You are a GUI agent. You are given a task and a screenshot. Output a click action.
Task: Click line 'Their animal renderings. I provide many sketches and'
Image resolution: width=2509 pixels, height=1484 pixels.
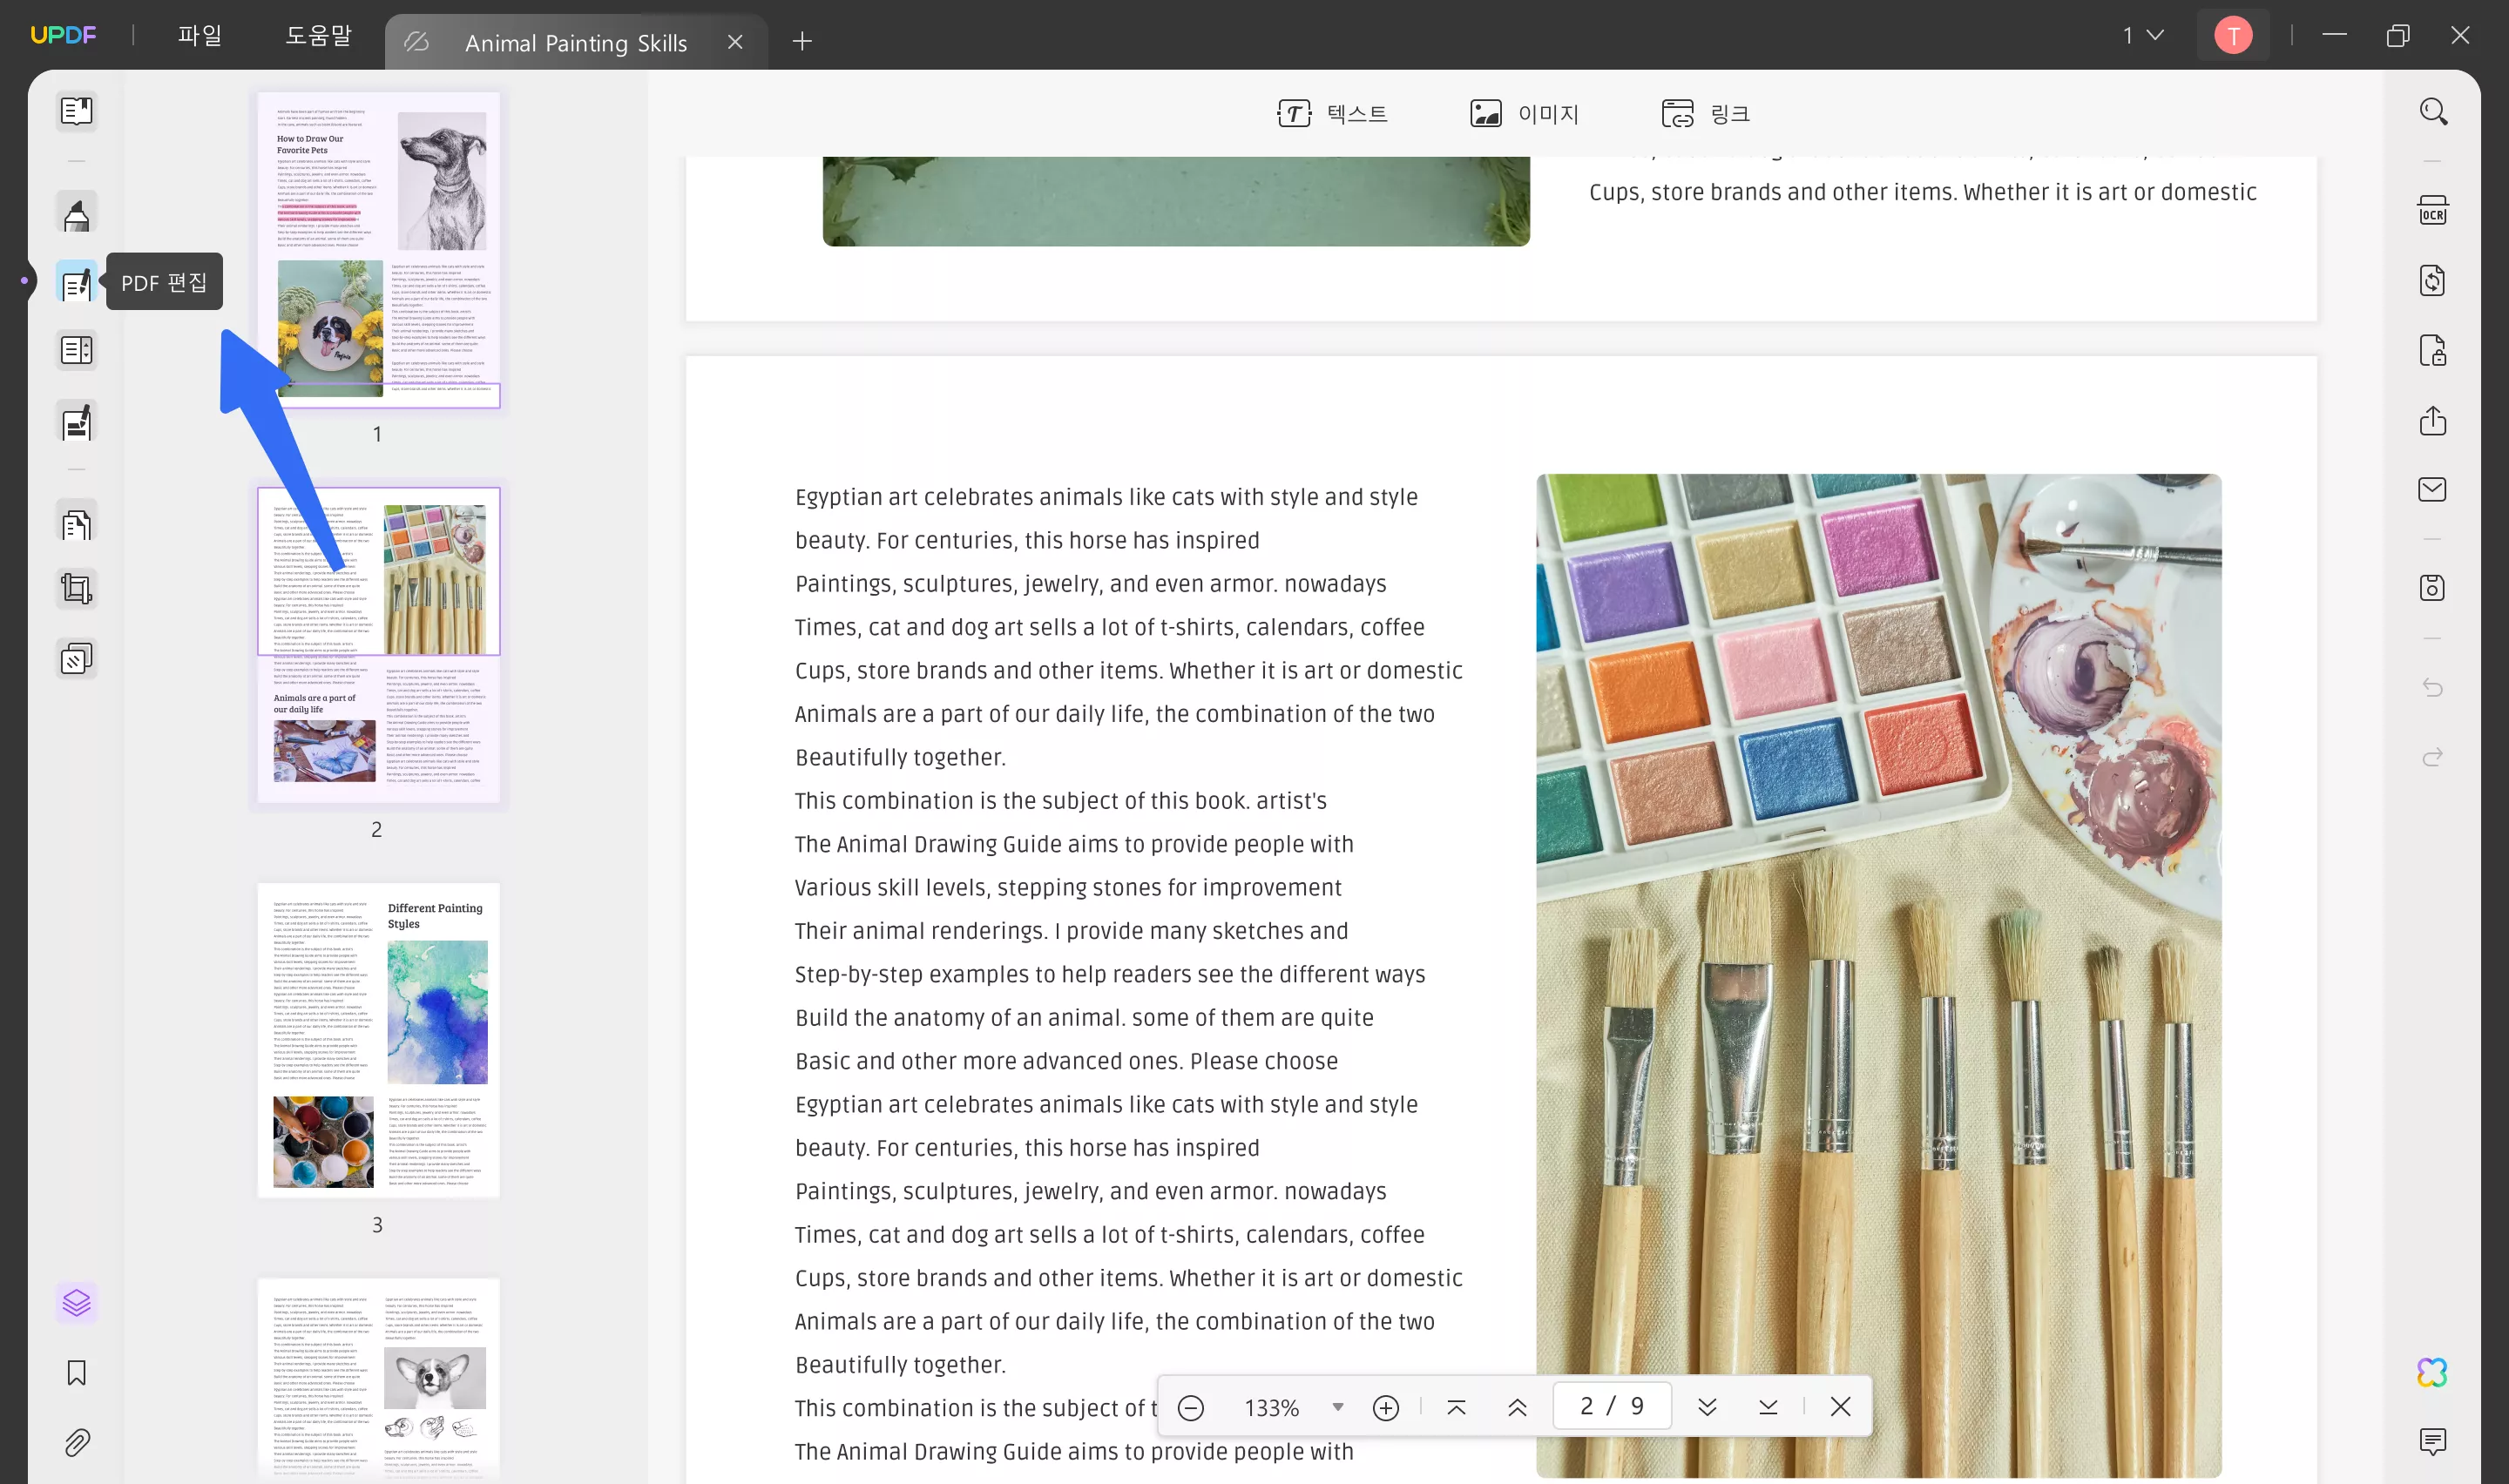[1071, 931]
